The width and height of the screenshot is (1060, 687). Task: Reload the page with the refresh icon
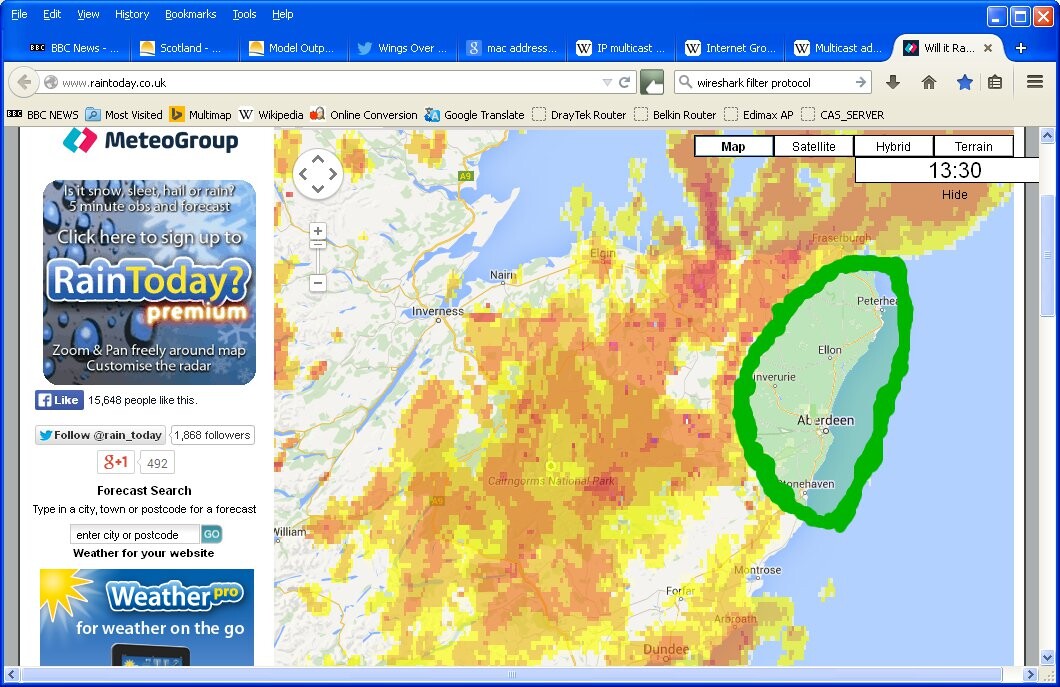click(x=625, y=82)
